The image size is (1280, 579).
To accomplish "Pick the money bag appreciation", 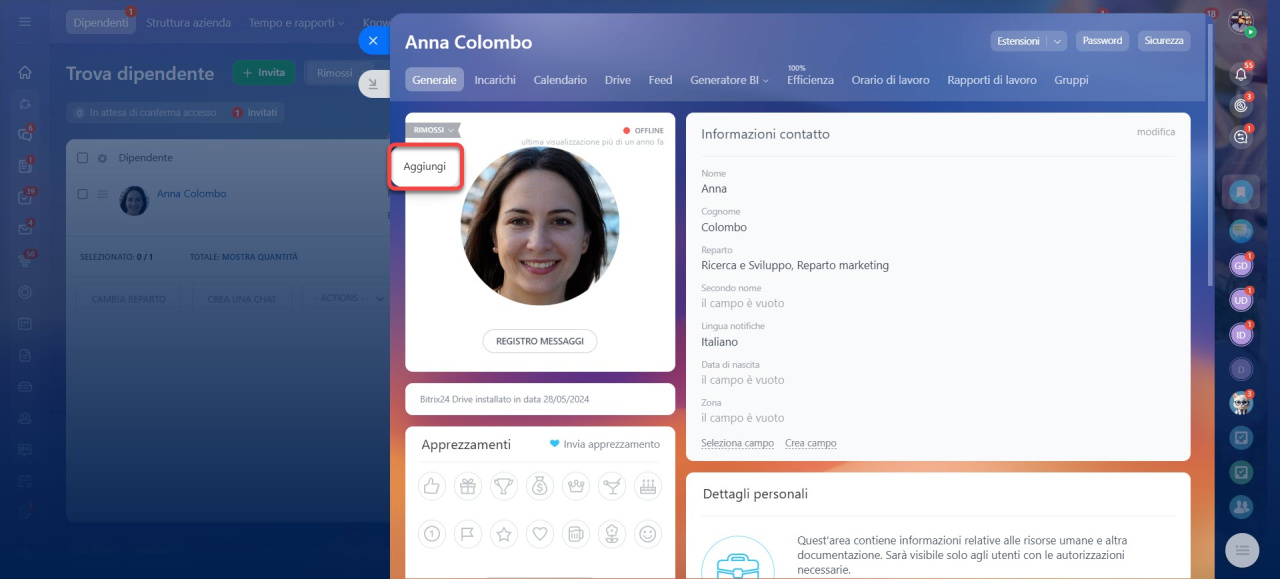I will [540, 486].
